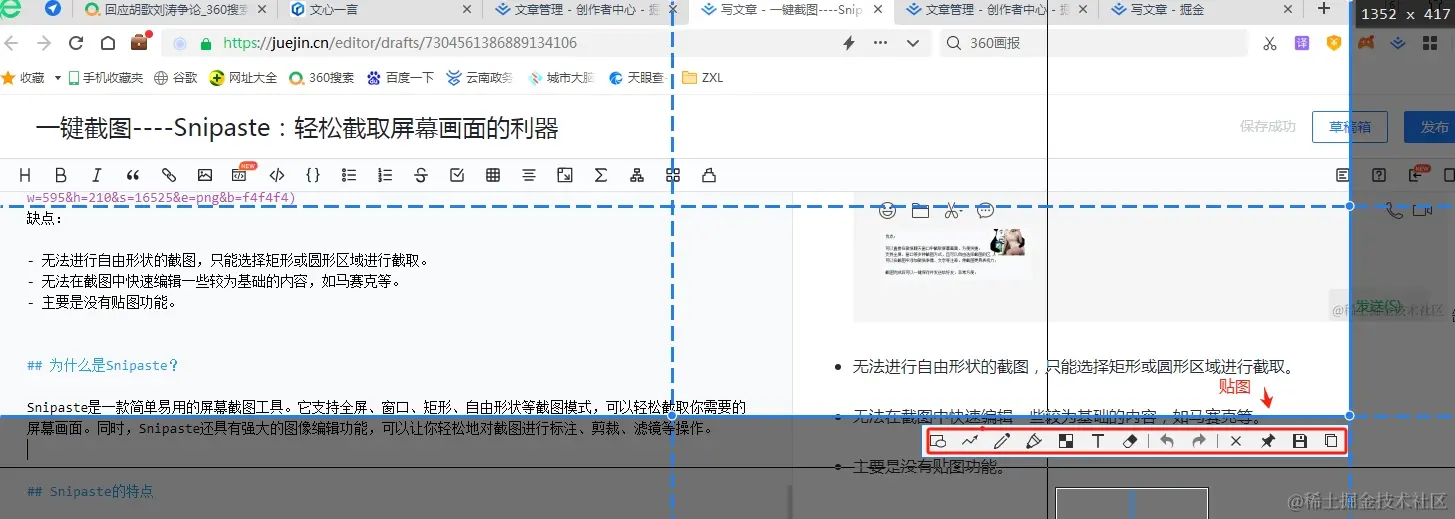Open the code snippet icon marked NEW
This screenshot has width=1455, height=519.
241,174
